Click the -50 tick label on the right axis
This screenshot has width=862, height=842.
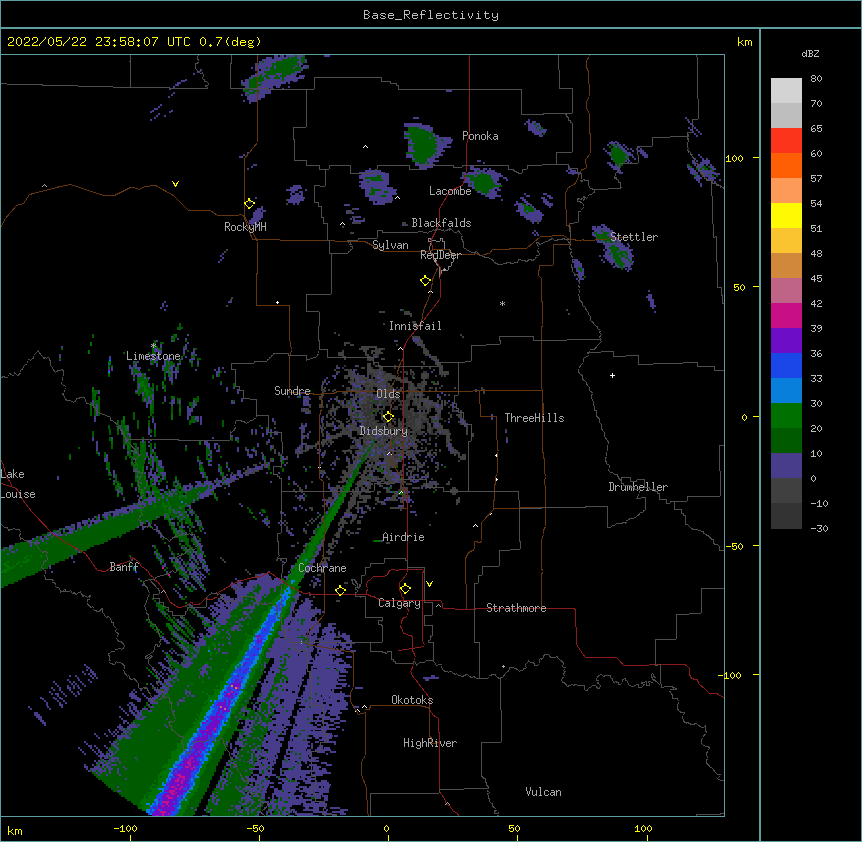734,546
